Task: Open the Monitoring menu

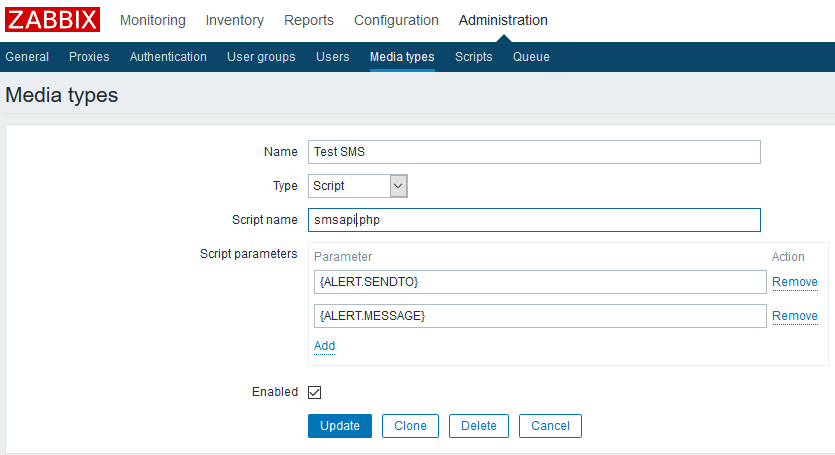Action: pyautogui.click(x=153, y=20)
